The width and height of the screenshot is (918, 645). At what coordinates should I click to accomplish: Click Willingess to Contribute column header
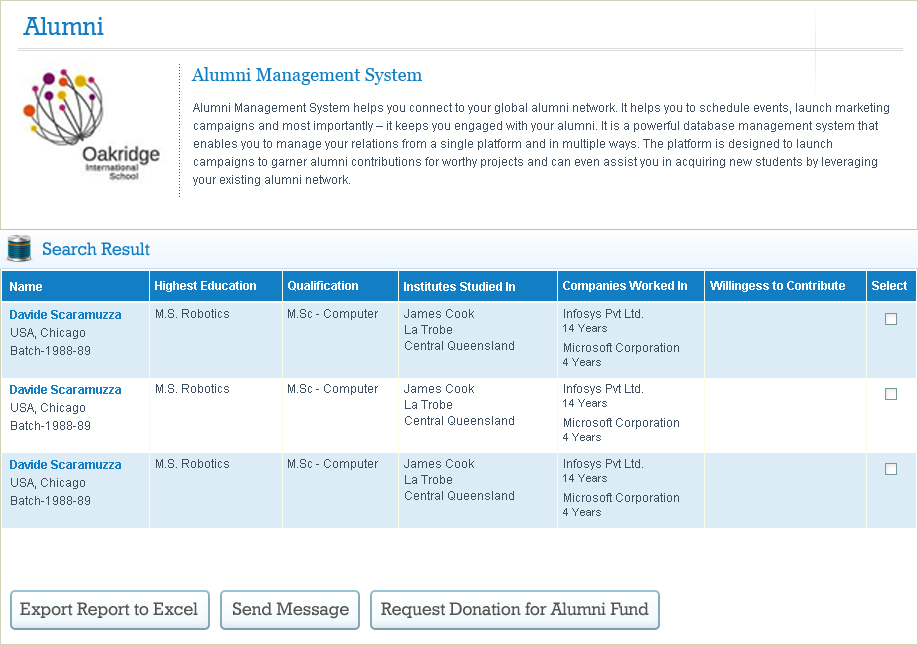tap(777, 286)
